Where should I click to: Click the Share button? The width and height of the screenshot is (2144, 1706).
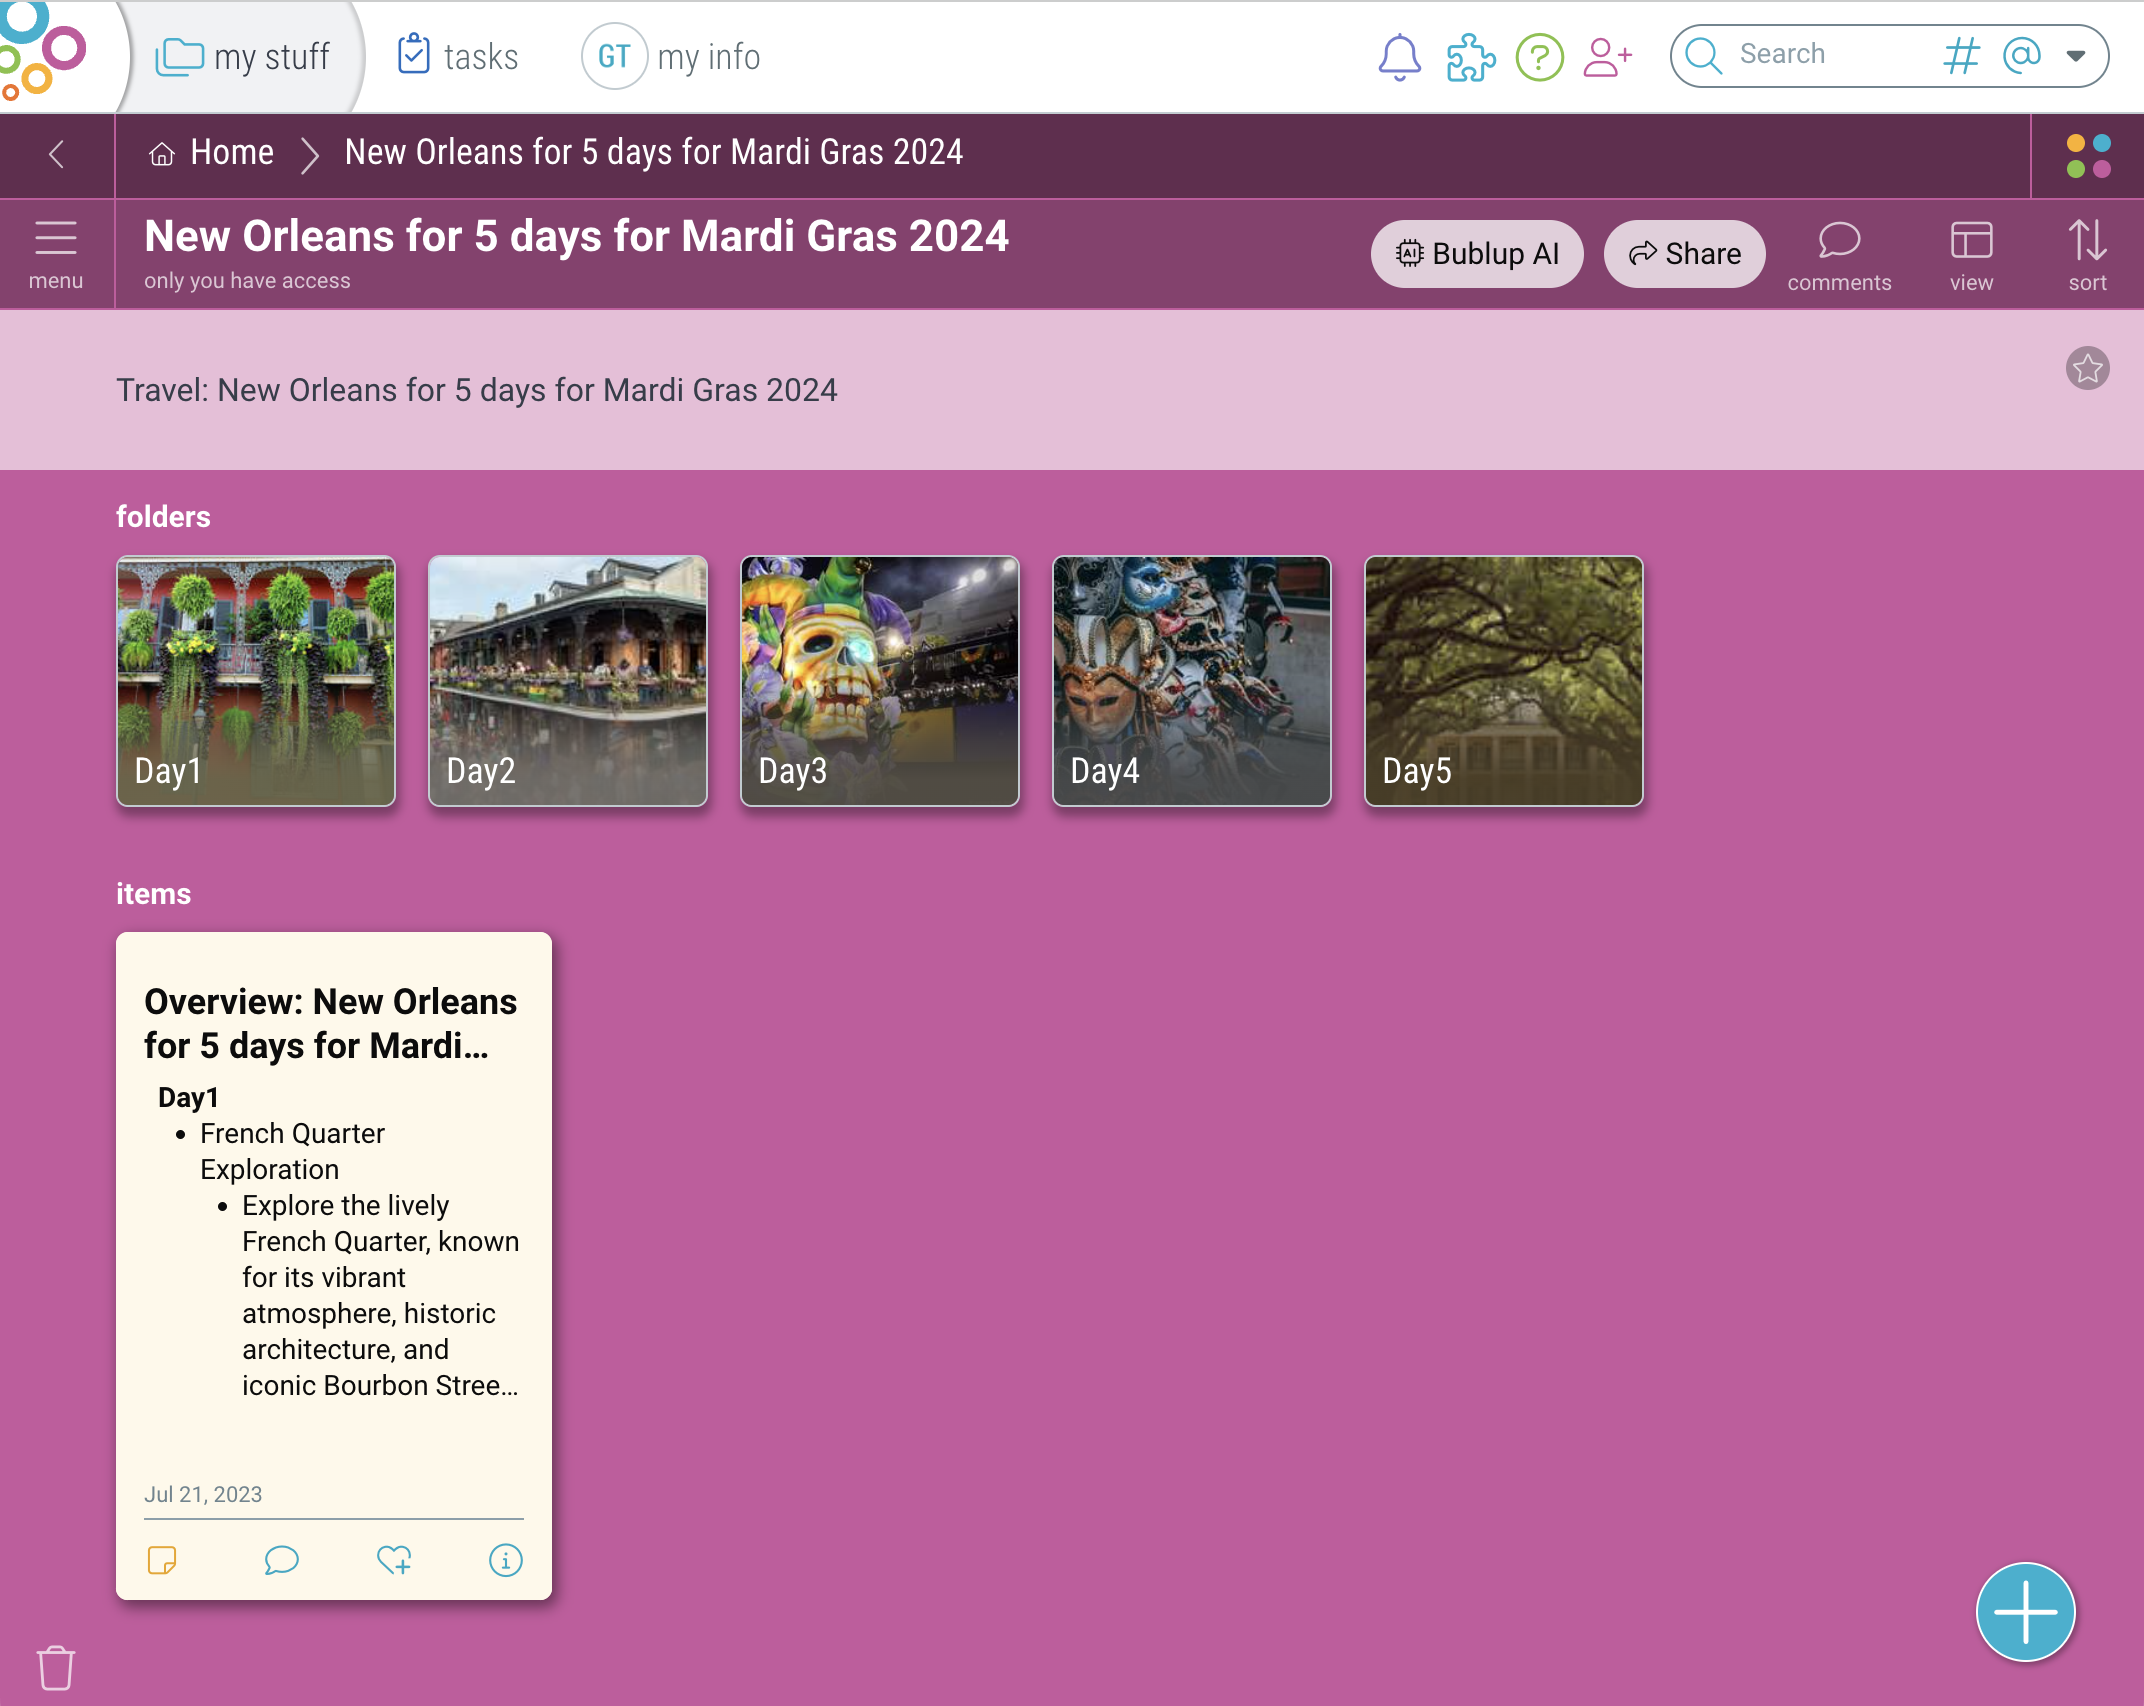[1684, 254]
